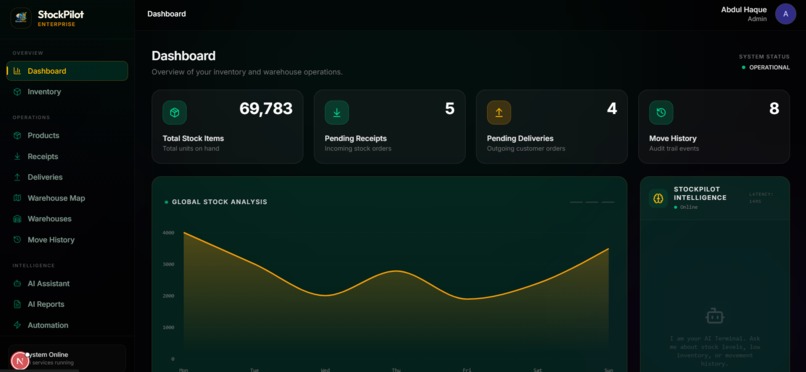806x372 pixels.
Task: Open the Total Stock Items card
Action: 227,127
